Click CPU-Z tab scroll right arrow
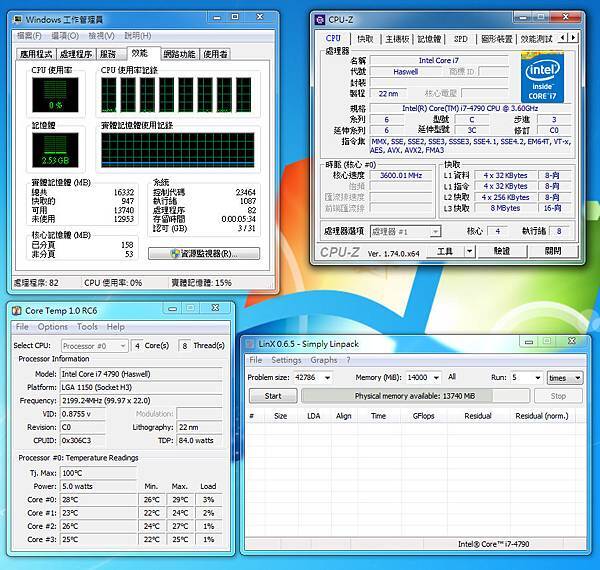This screenshot has height=570, width=600. [x=573, y=38]
